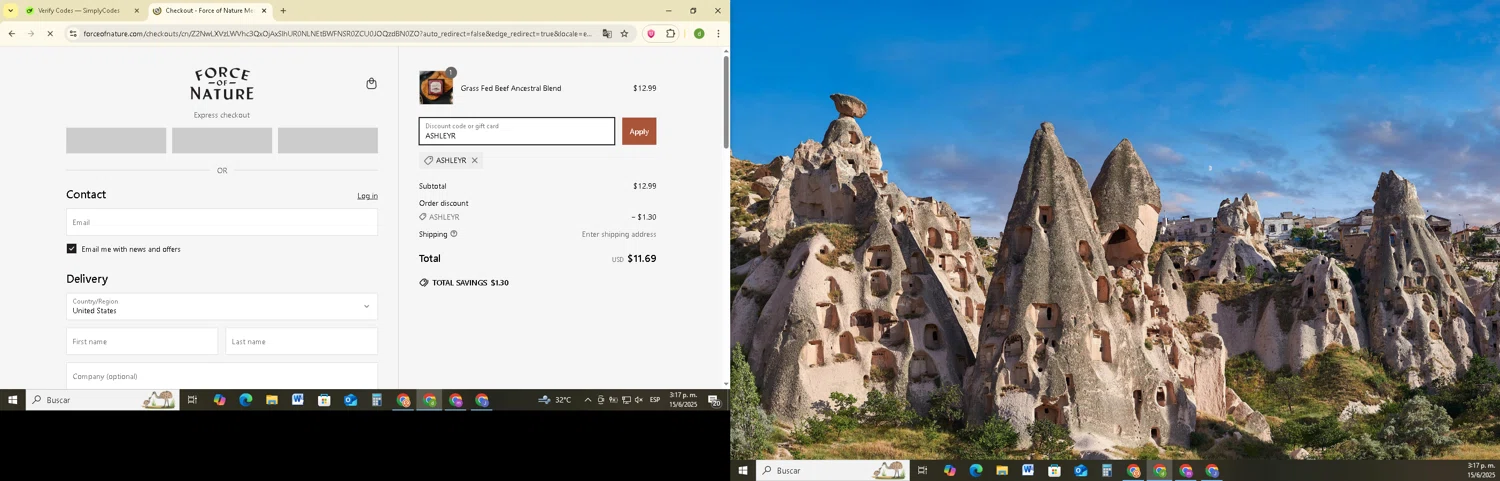View site information icon in address bar

coord(73,34)
